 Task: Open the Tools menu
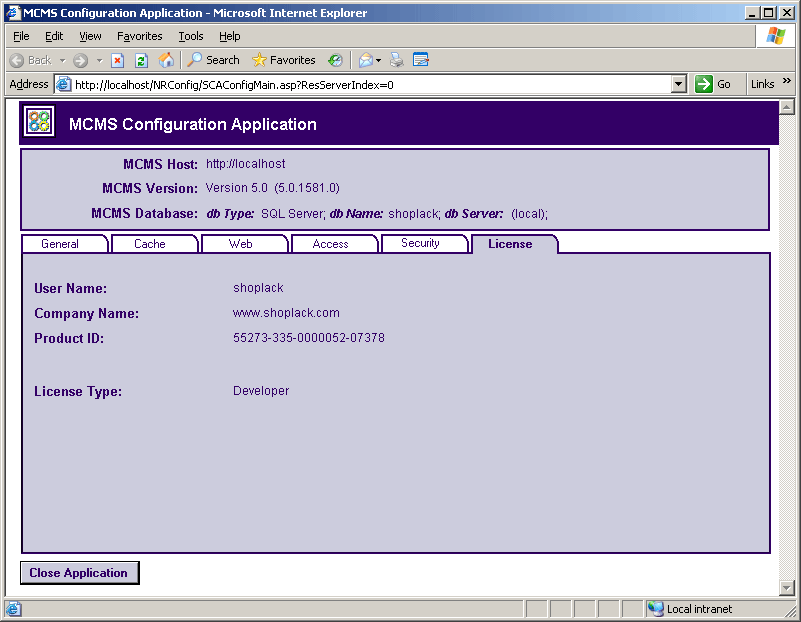pyautogui.click(x=191, y=36)
